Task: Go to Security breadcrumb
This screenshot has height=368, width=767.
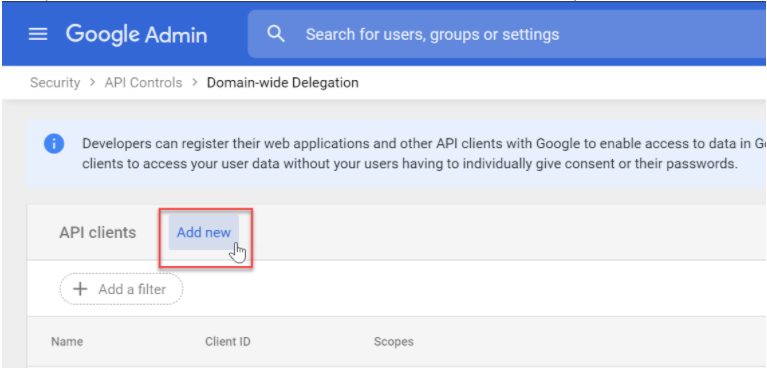Action: pyautogui.click(x=55, y=83)
